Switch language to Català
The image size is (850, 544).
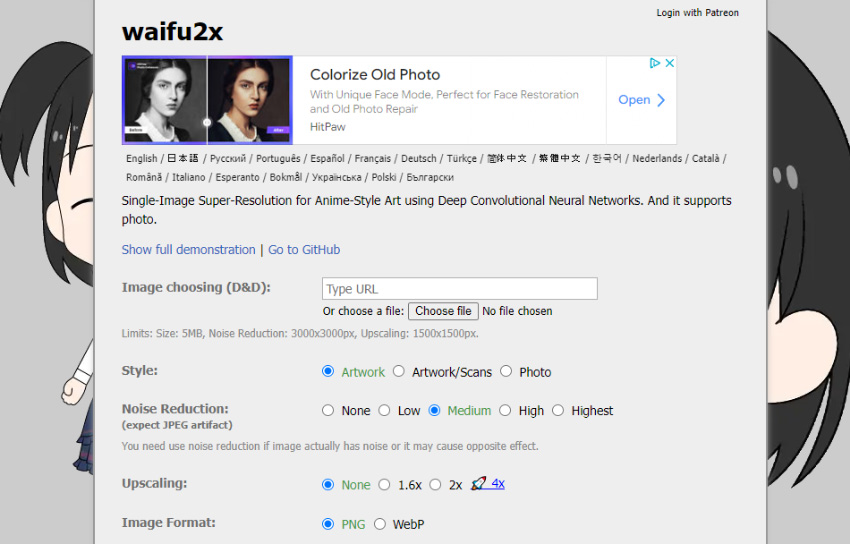tap(706, 159)
